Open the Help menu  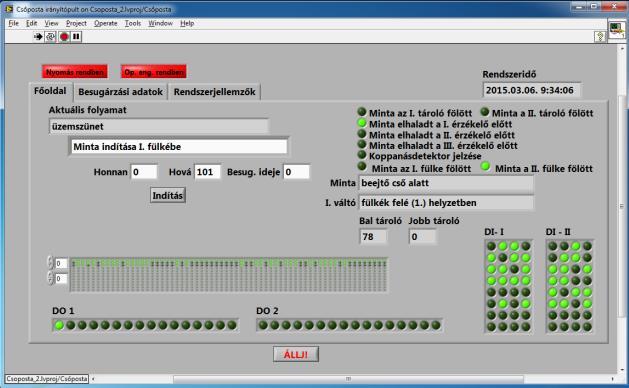pyautogui.click(x=187, y=23)
